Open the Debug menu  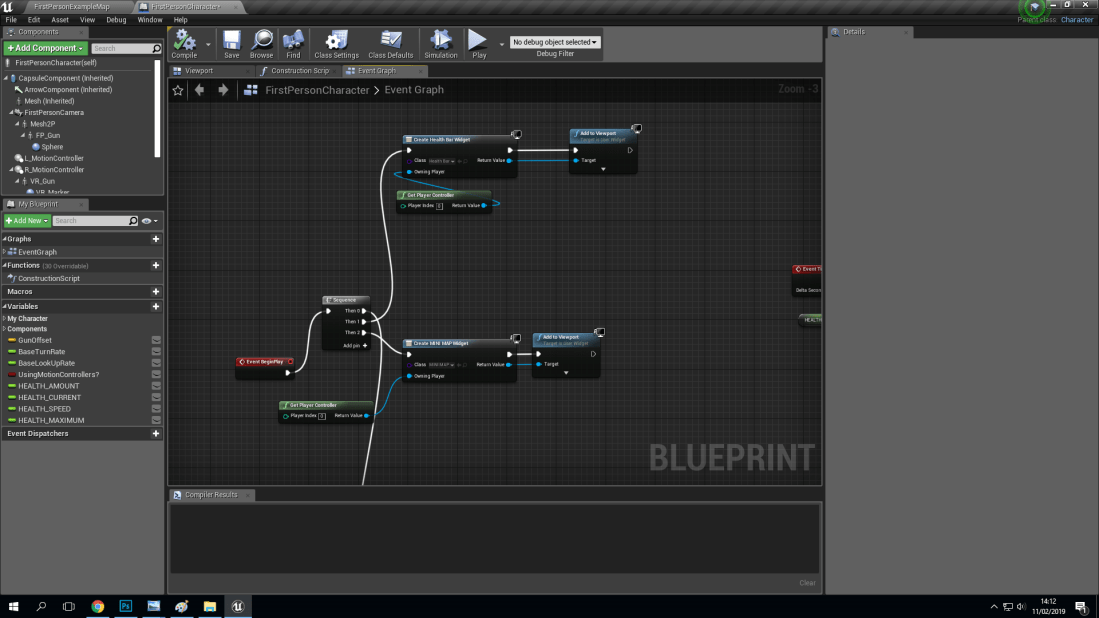pos(116,19)
